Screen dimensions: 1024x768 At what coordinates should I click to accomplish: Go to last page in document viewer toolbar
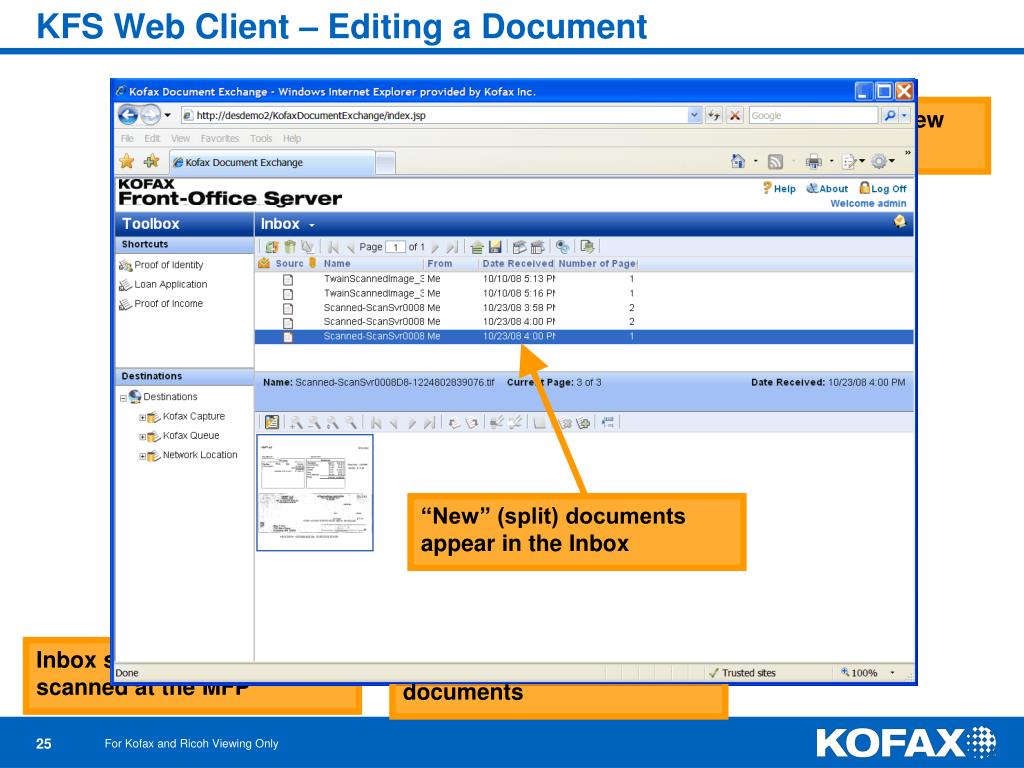coord(429,423)
